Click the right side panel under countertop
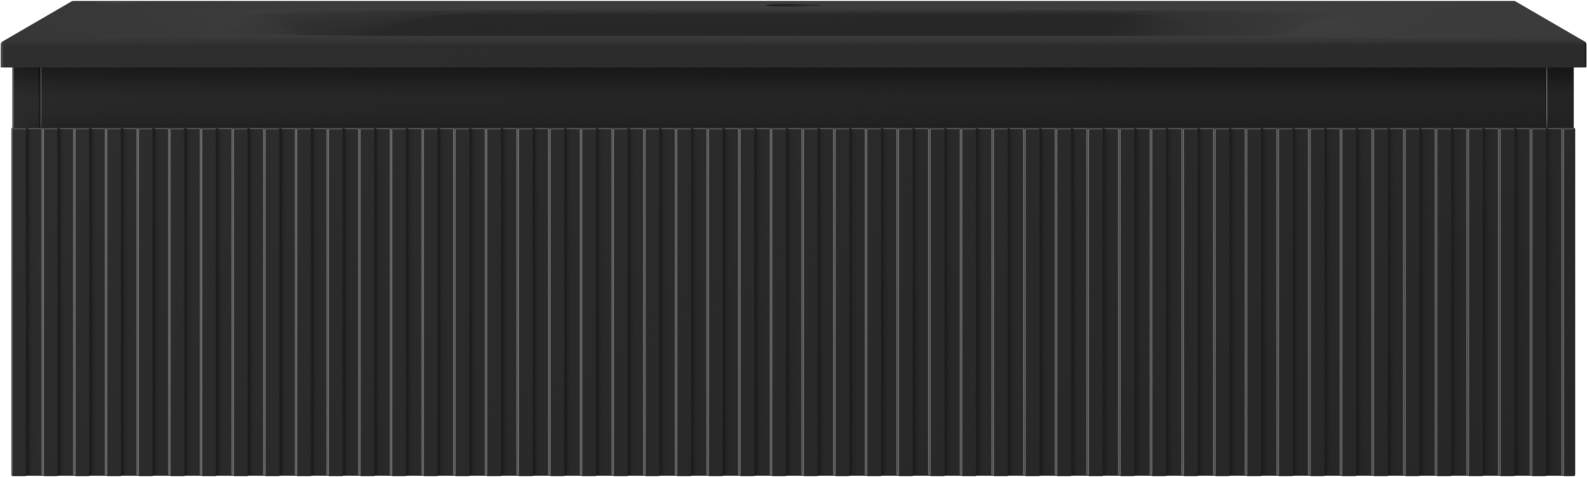Screen dimensions: 1587x477 click(x=1560, y=97)
